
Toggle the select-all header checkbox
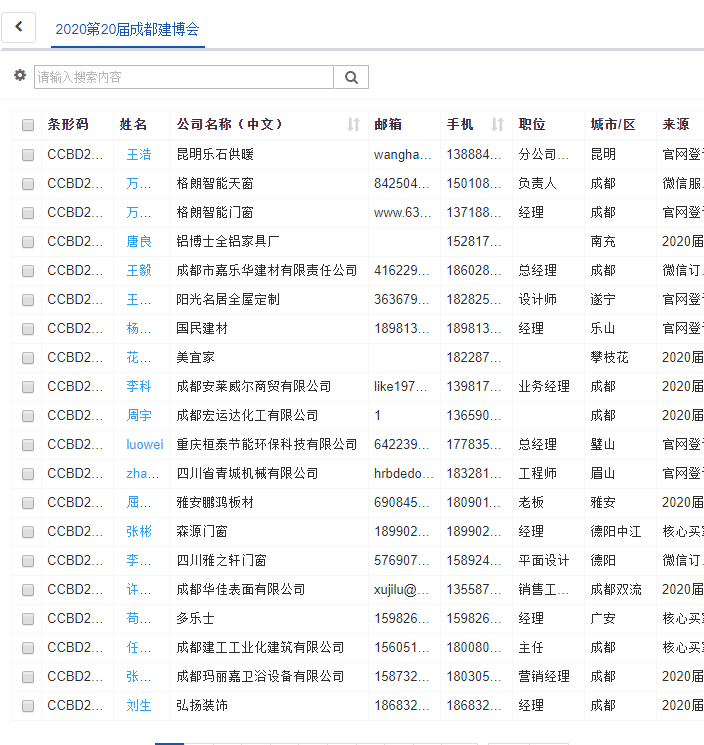tap(28, 126)
